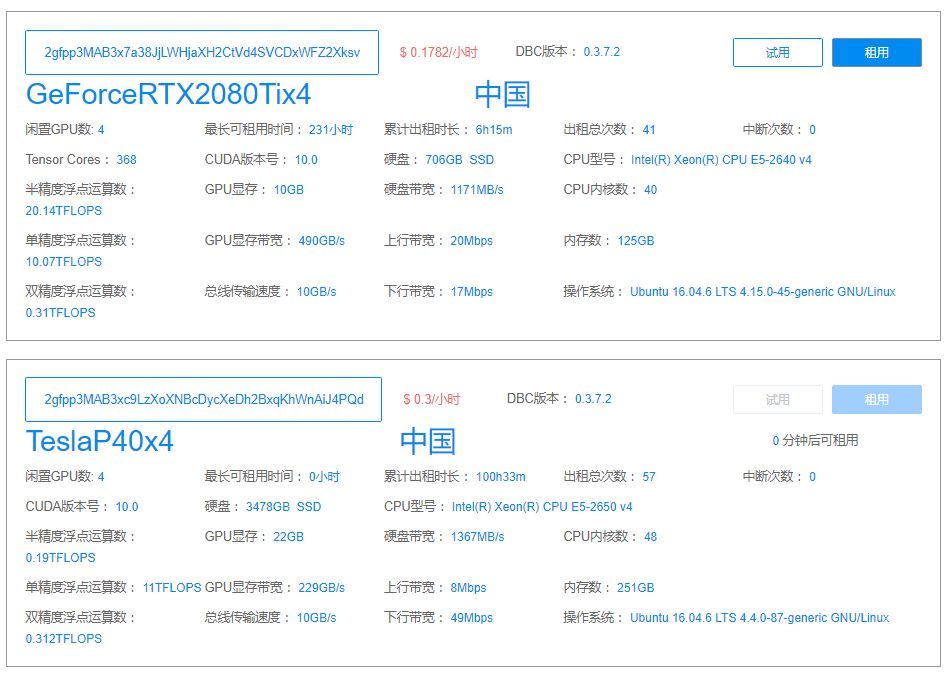Click double precision value 0.312TFLOPS

[x=63, y=639]
